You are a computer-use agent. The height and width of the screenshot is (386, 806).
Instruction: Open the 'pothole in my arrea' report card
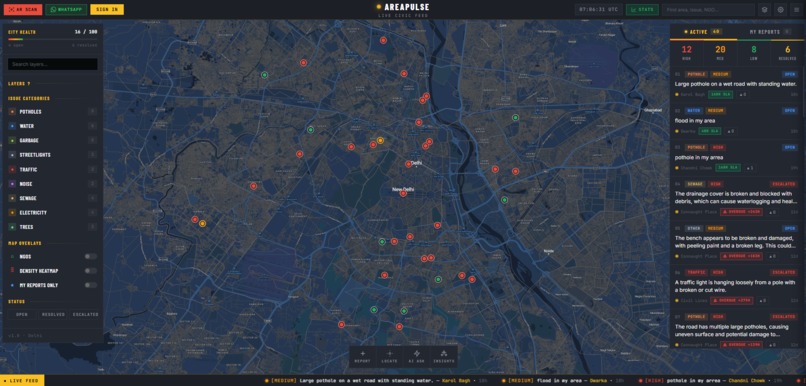(x=736, y=157)
